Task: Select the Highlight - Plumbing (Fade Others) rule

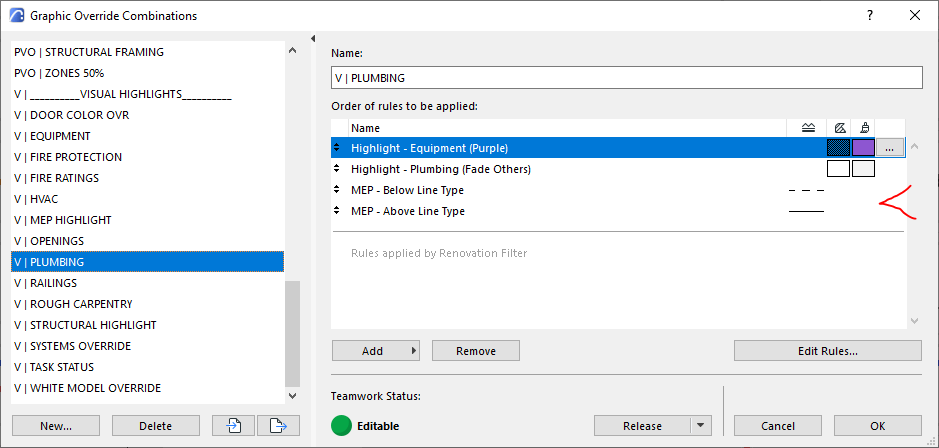Action: 618,169
